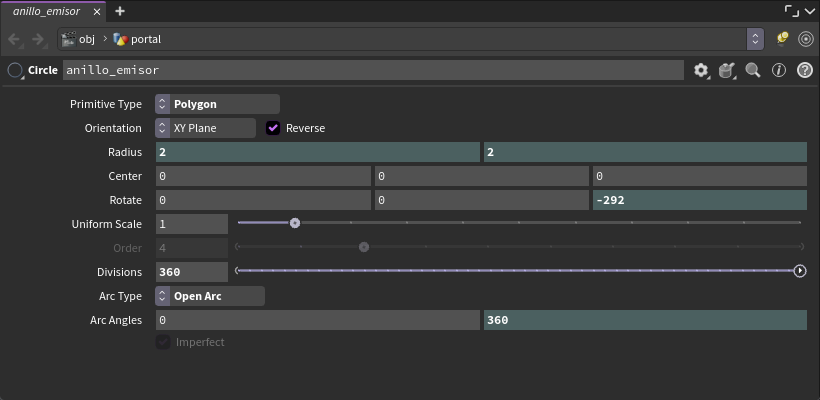This screenshot has width=820, height=400.
Task: Click the forward navigation arrow
Action: click(38, 39)
